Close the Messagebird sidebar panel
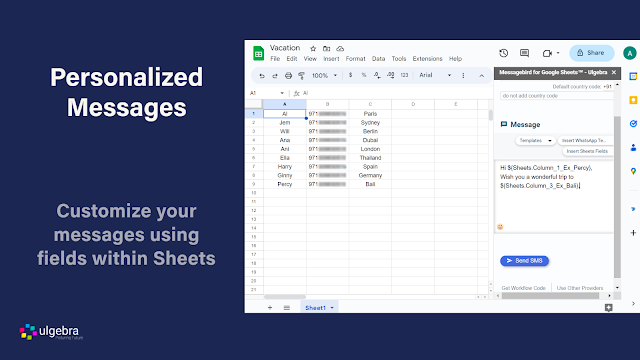The width and height of the screenshot is (640, 360). click(613, 72)
